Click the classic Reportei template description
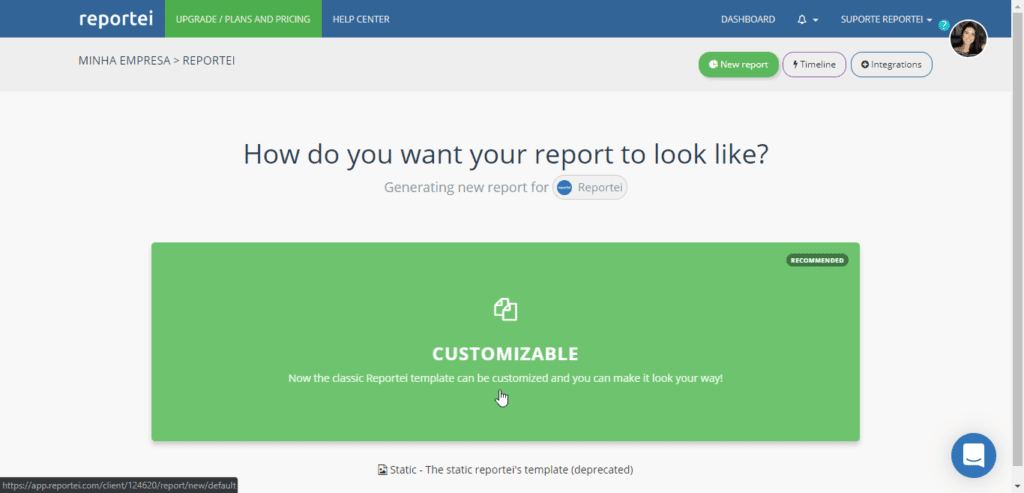The width and height of the screenshot is (1024, 493). pyautogui.click(x=505, y=378)
